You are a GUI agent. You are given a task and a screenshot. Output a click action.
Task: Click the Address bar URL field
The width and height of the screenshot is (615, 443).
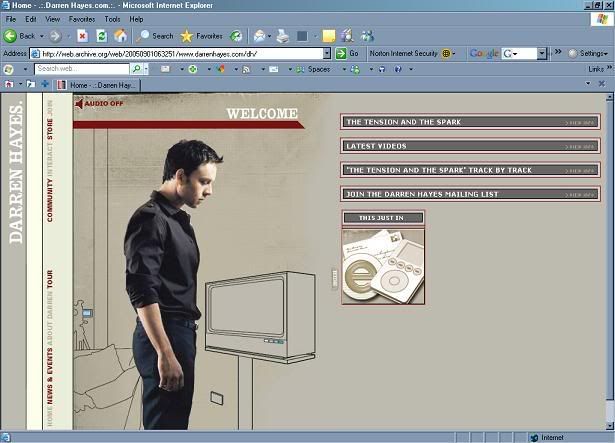180,53
